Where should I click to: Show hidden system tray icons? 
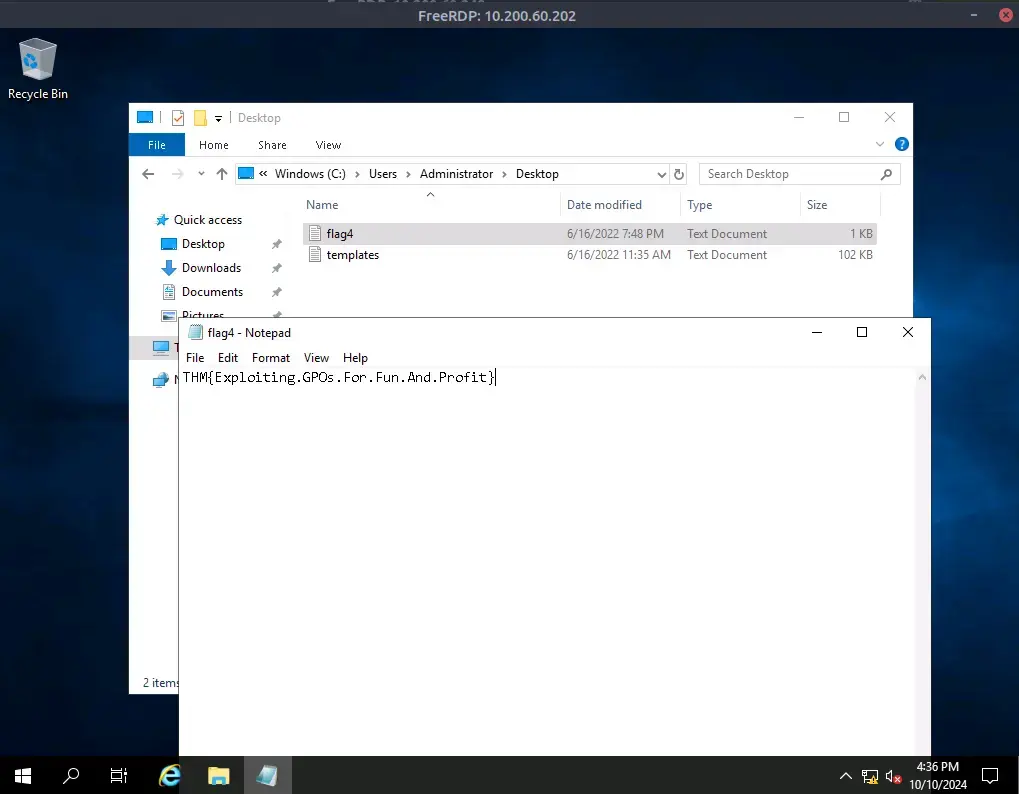click(x=845, y=776)
